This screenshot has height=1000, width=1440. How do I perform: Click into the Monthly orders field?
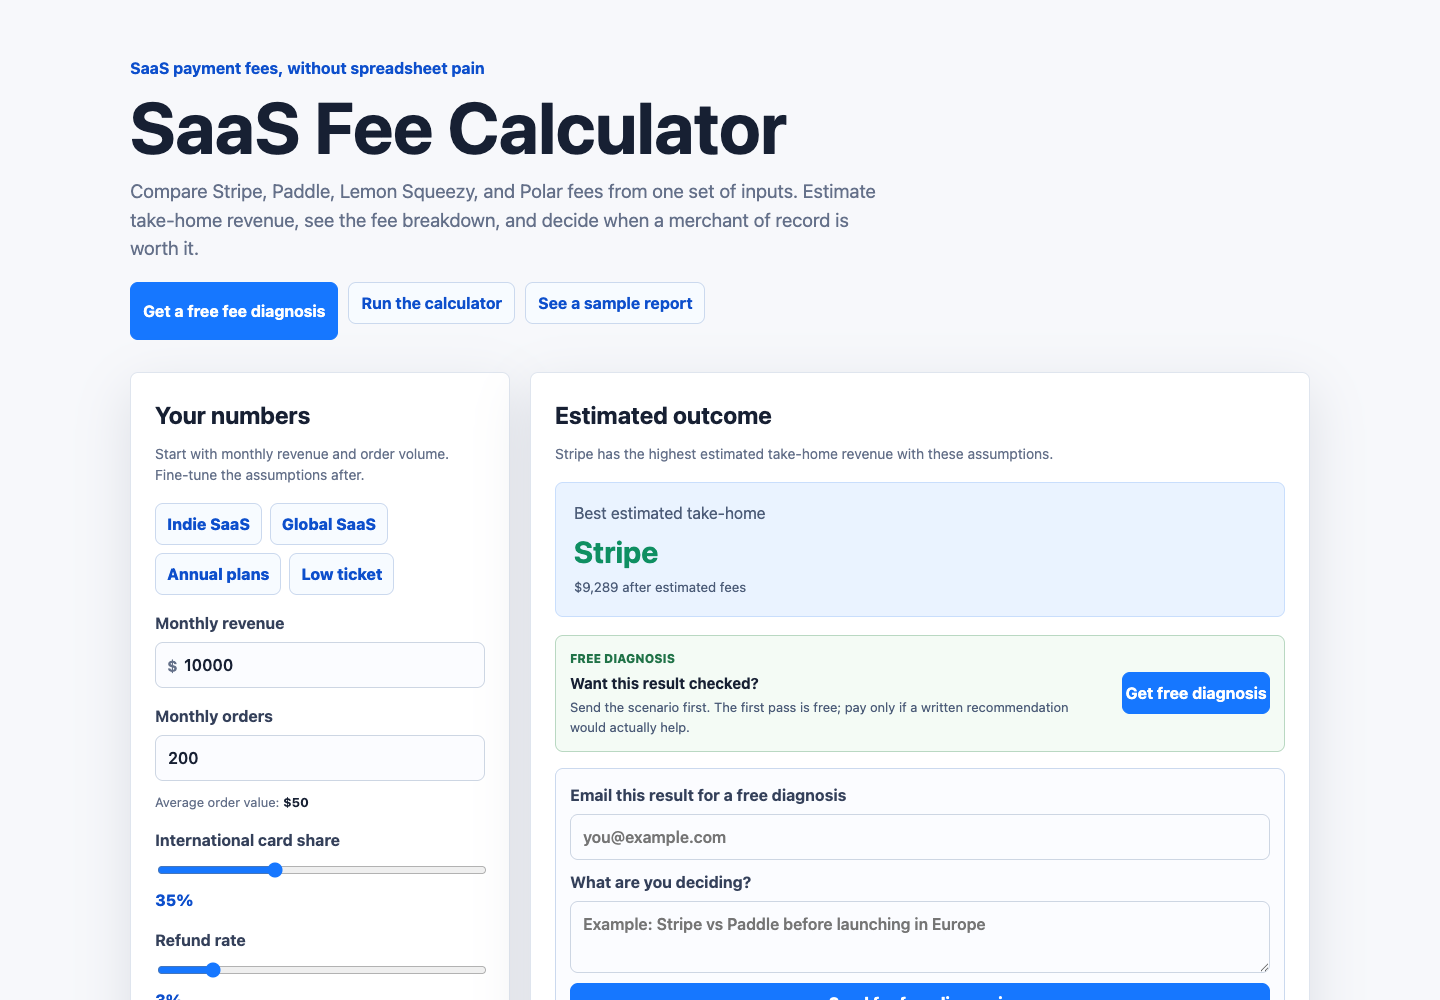pyautogui.click(x=320, y=758)
